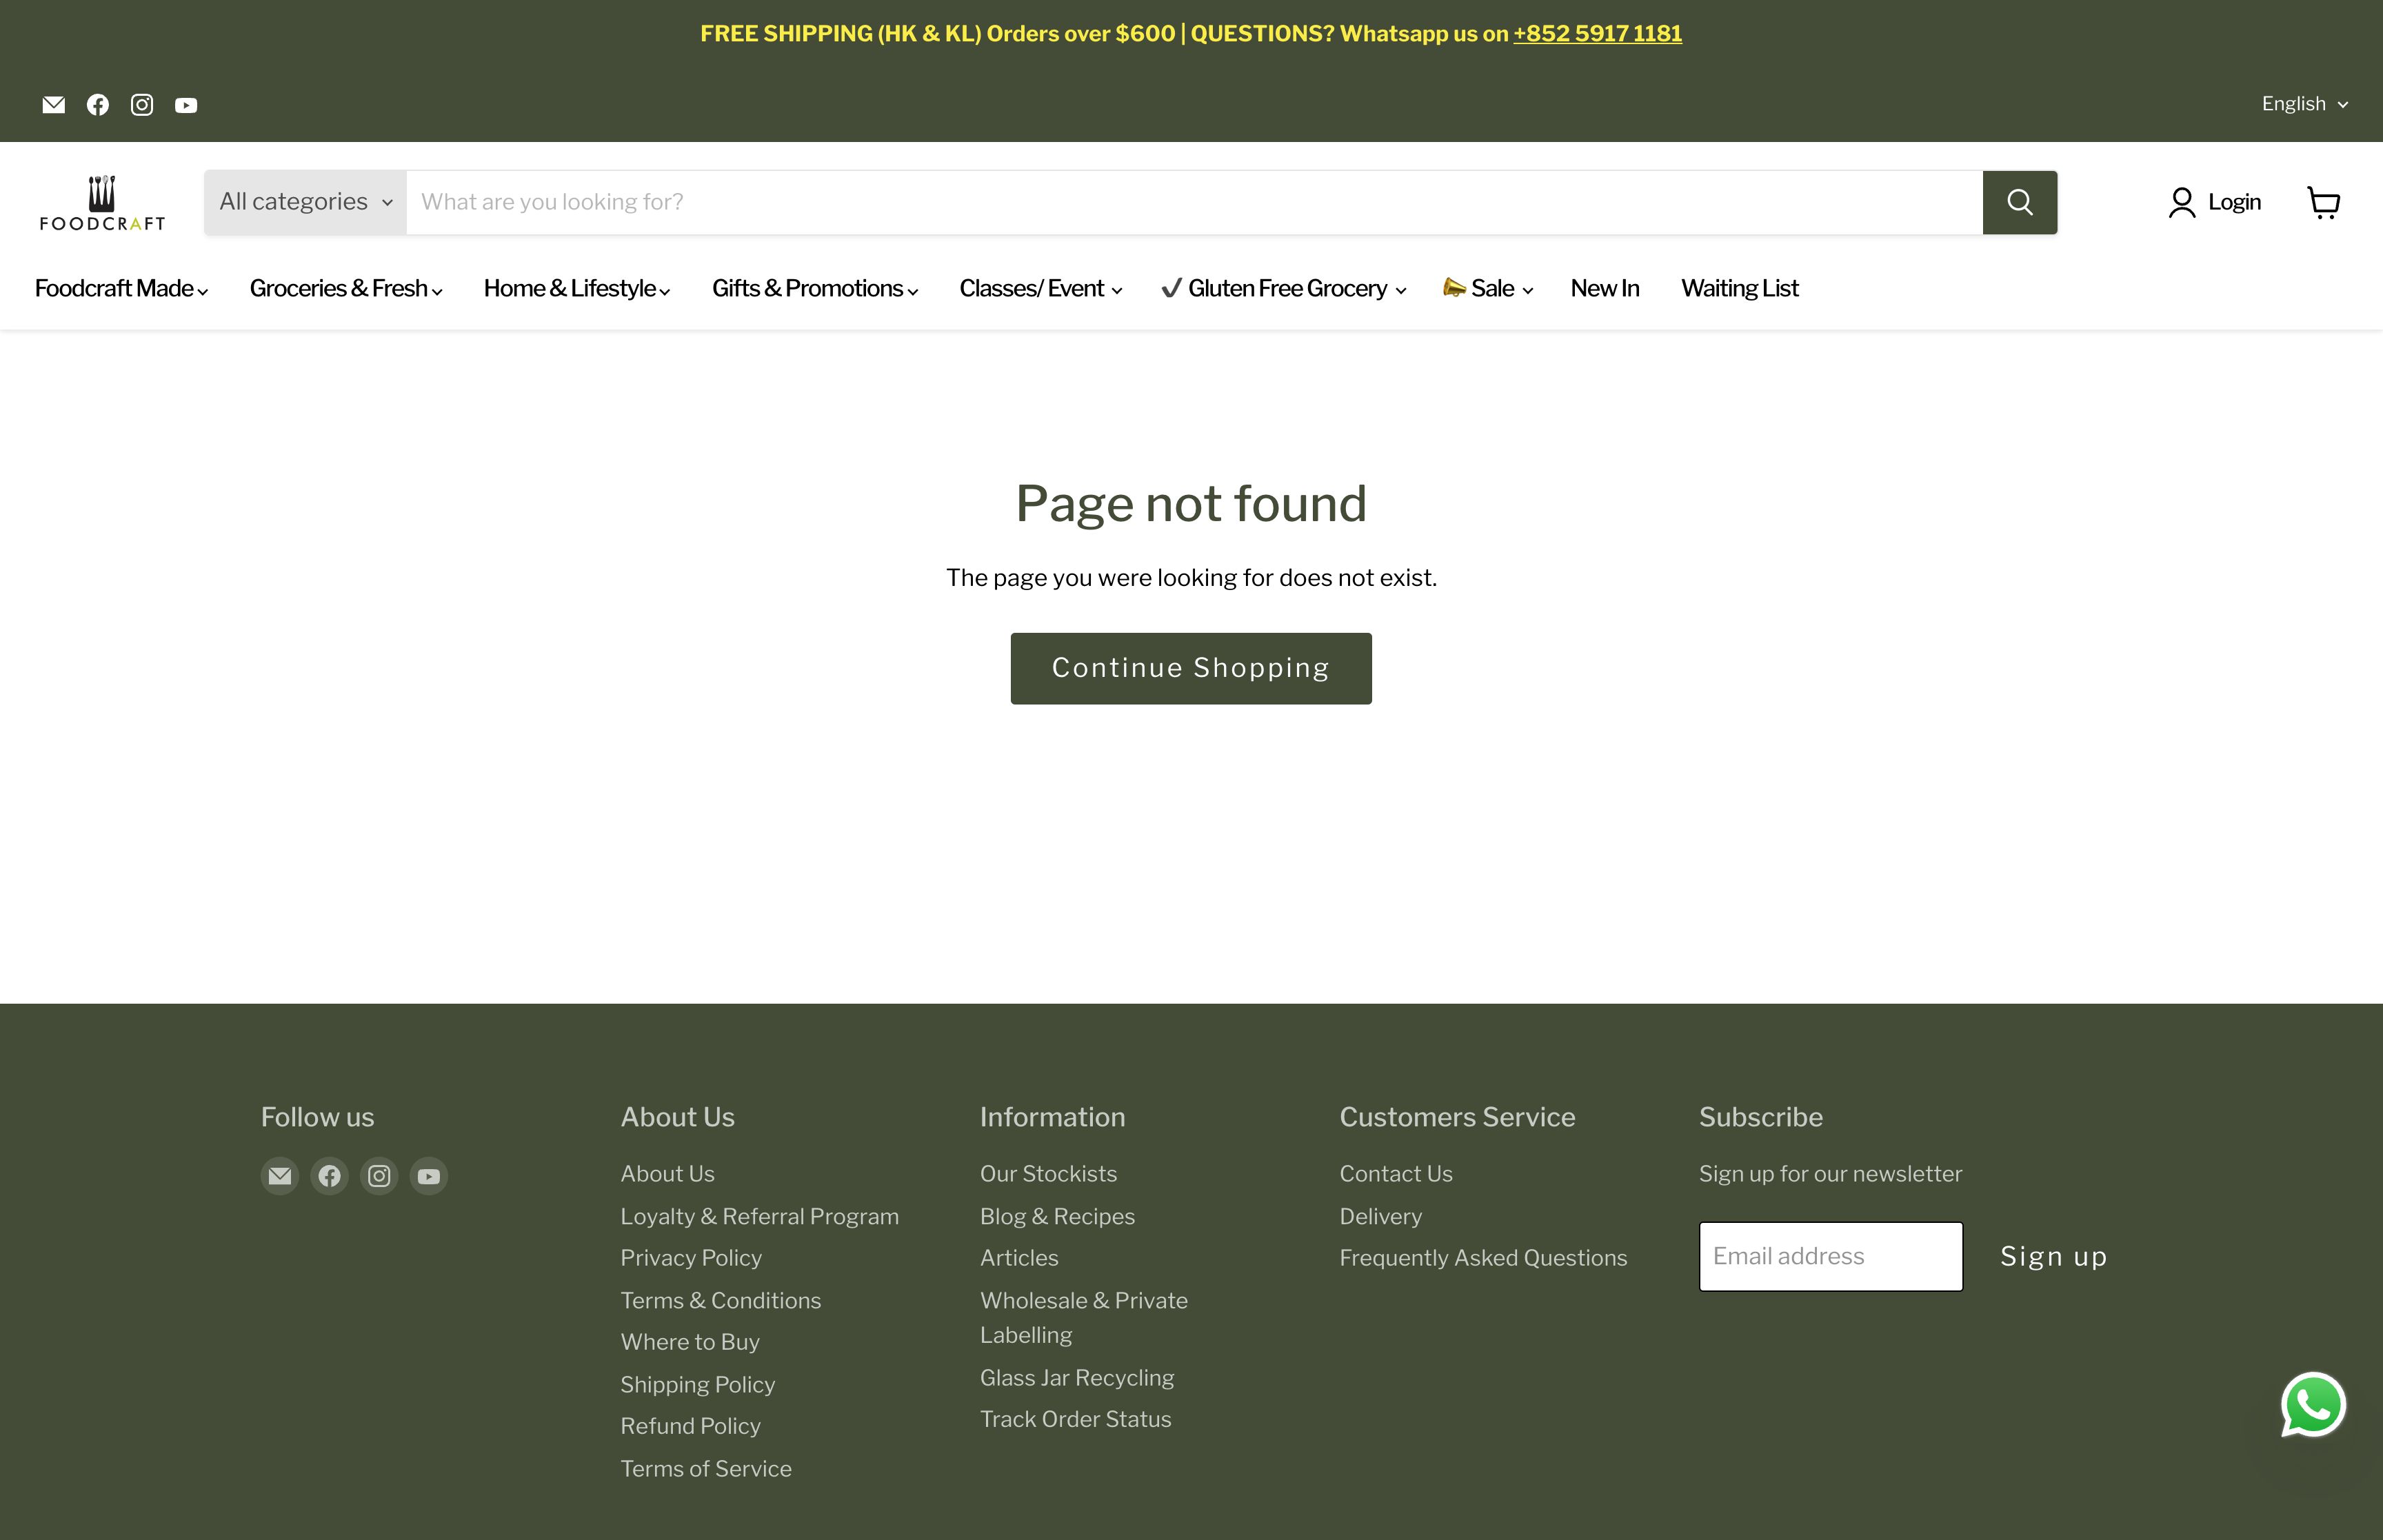Expand the Groceries & Fresh menu
Viewport: 2383px width, 1540px height.
point(345,289)
